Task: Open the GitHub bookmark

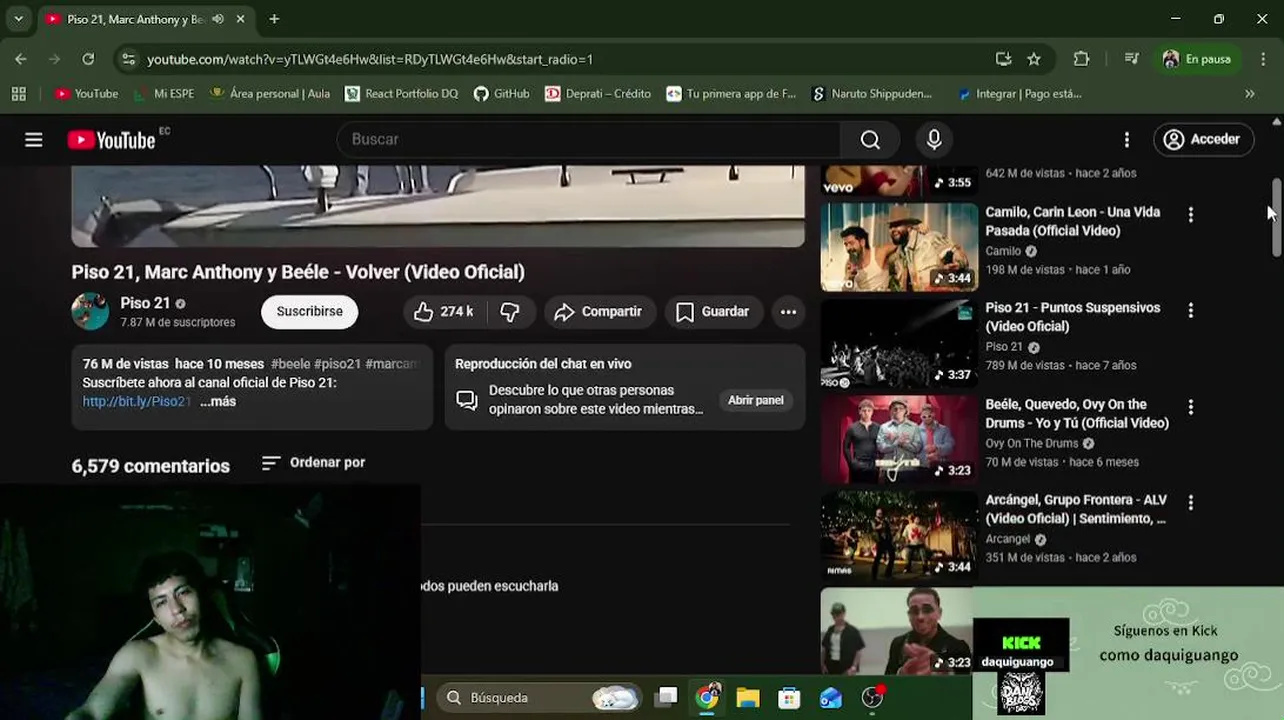Action: click(501, 94)
